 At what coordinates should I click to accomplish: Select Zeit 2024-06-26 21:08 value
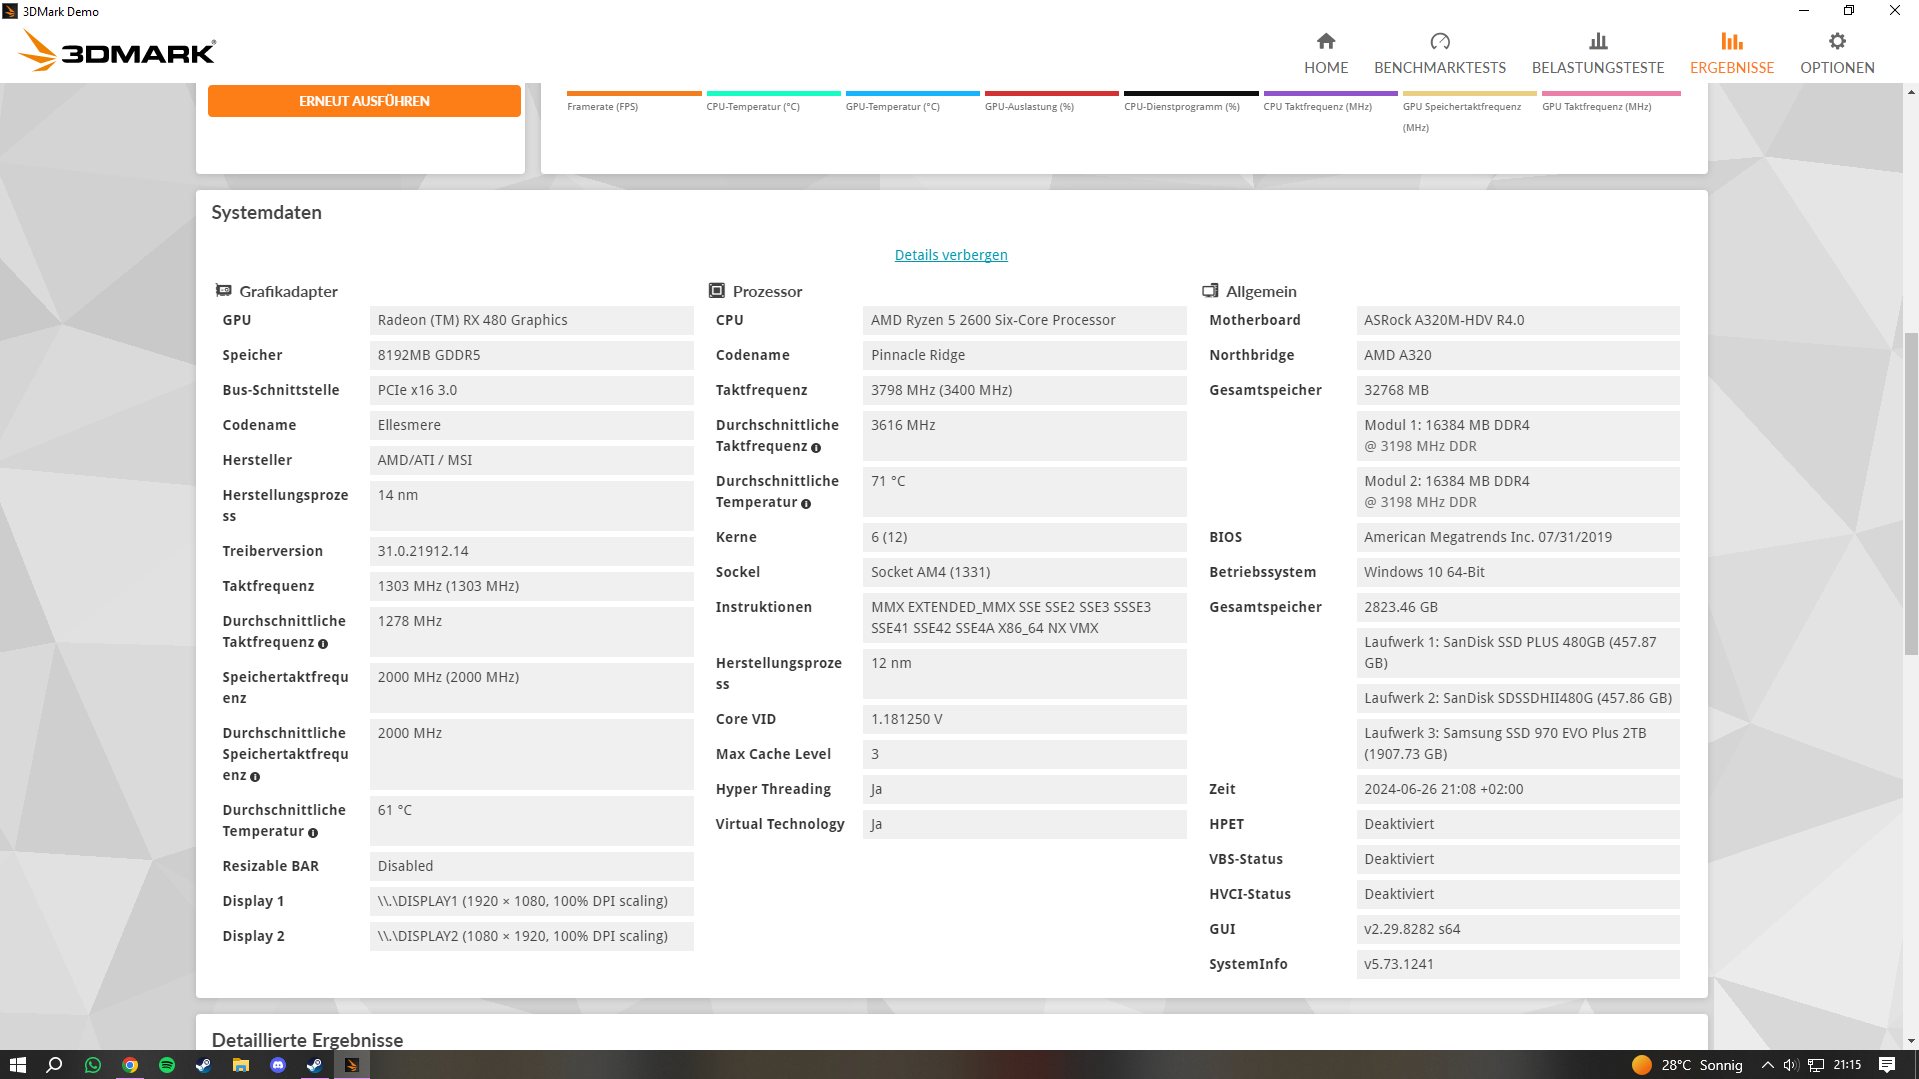(1517, 789)
